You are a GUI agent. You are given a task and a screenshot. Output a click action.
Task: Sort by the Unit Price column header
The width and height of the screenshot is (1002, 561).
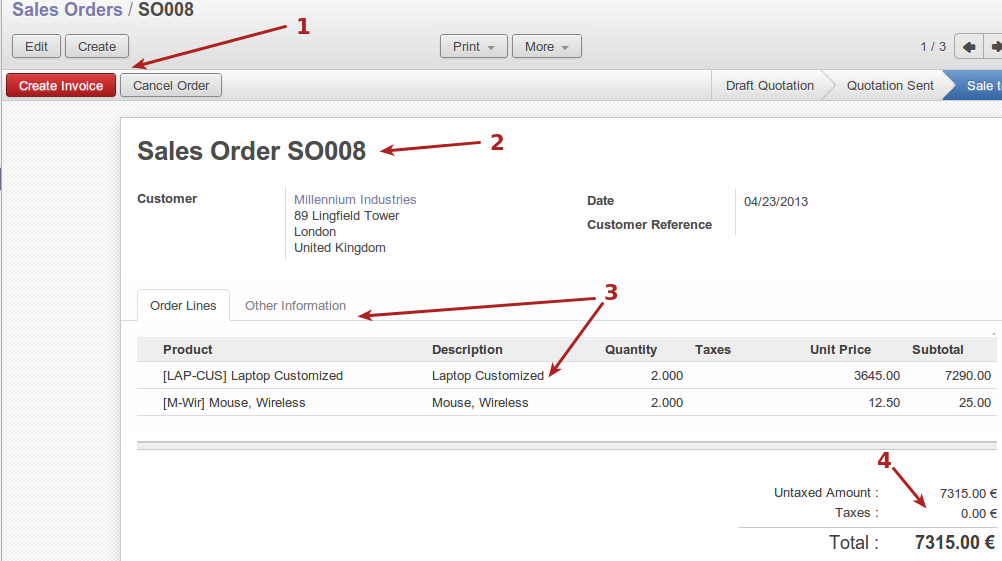[840, 350]
